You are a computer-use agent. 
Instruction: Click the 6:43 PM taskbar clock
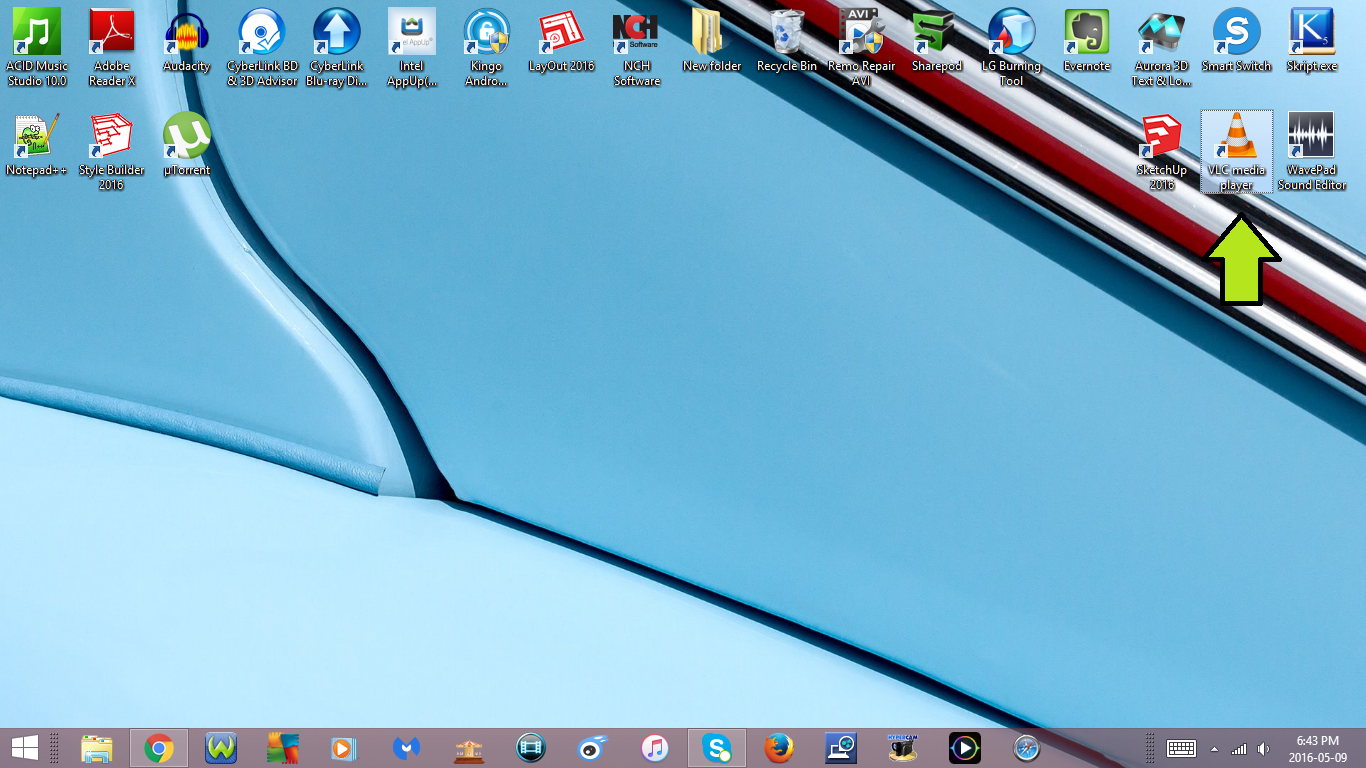tap(1317, 748)
